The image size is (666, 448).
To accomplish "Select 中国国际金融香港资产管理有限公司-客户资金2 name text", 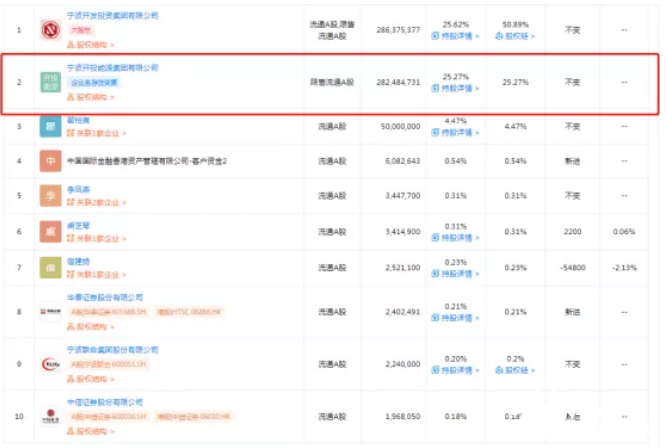I will click(x=147, y=161).
